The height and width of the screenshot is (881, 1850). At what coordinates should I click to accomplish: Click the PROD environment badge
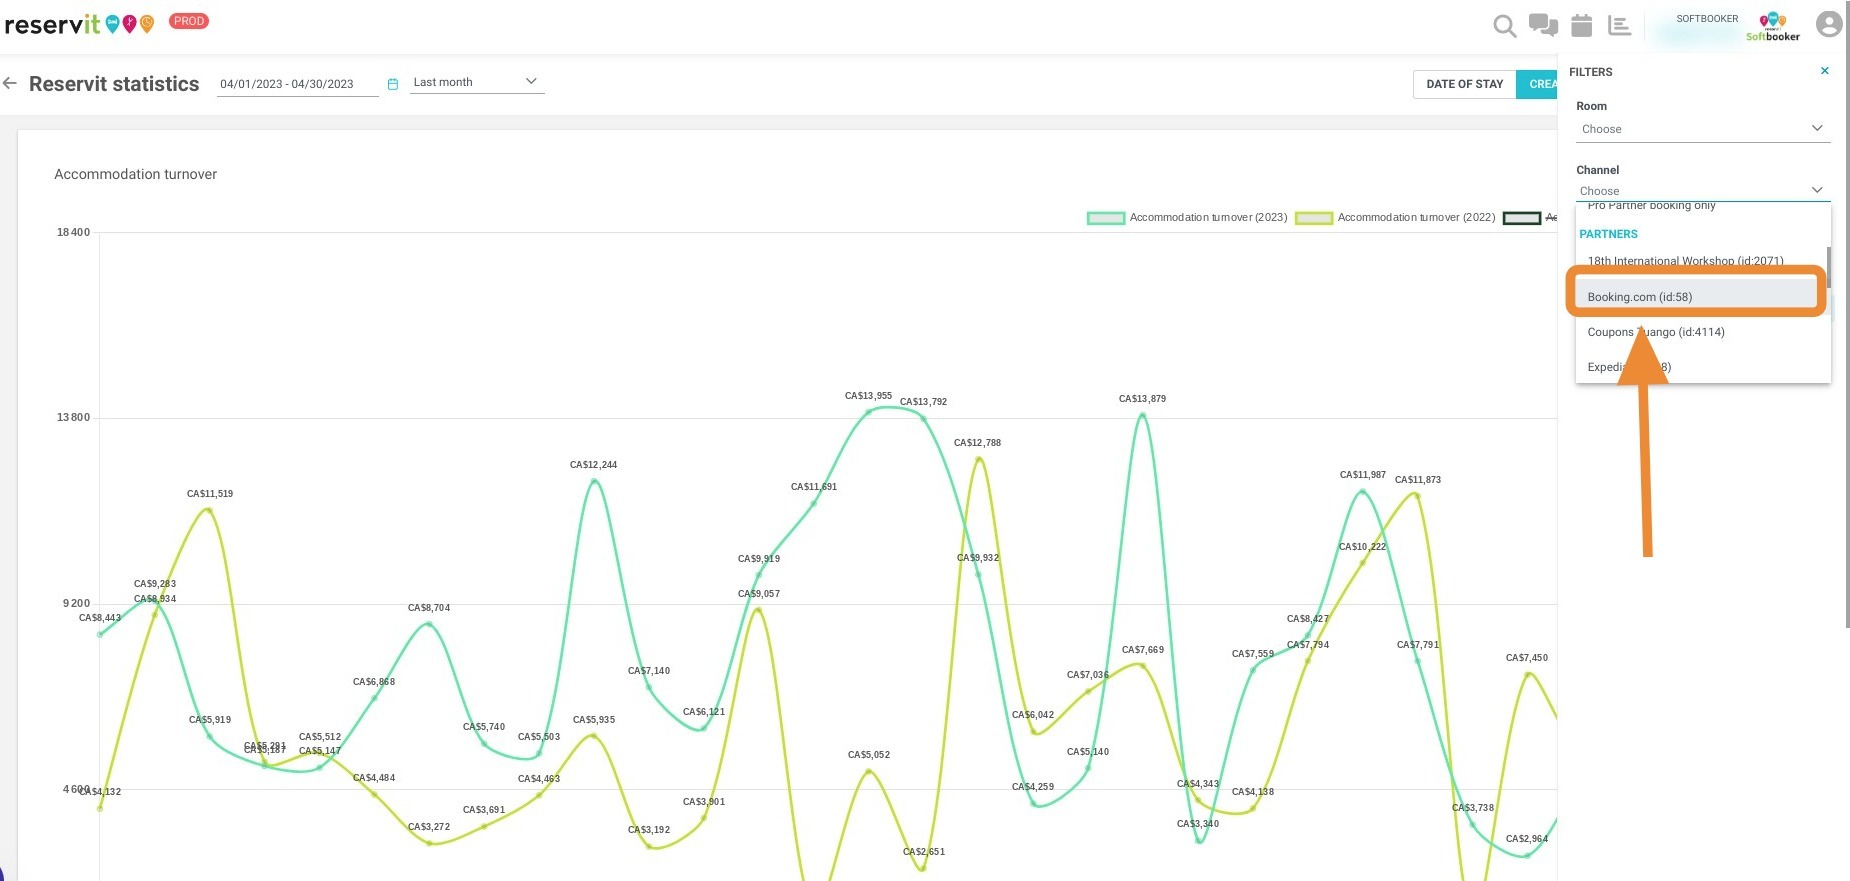click(189, 21)
